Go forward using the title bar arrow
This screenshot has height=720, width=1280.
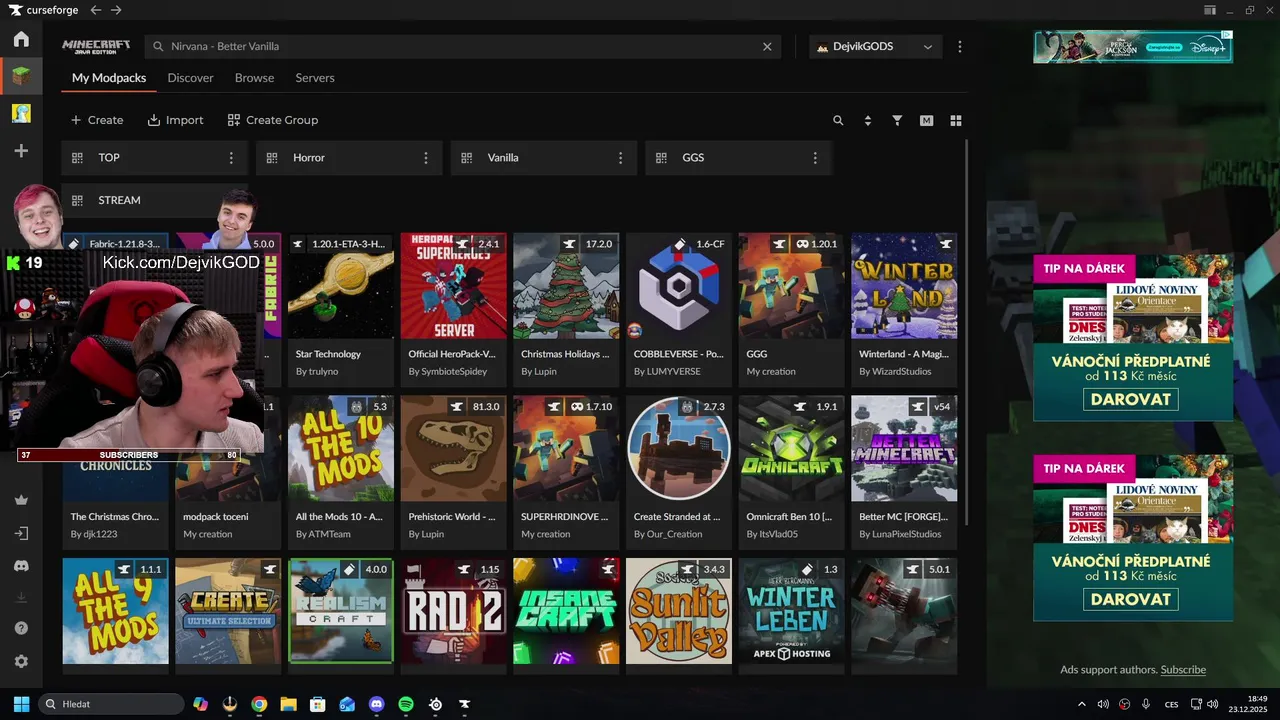116,10
